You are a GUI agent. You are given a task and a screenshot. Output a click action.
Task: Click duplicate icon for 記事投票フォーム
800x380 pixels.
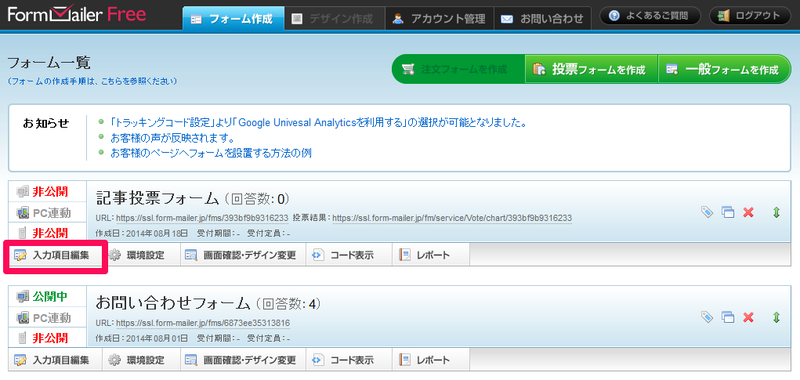click(x=728, y=212)
